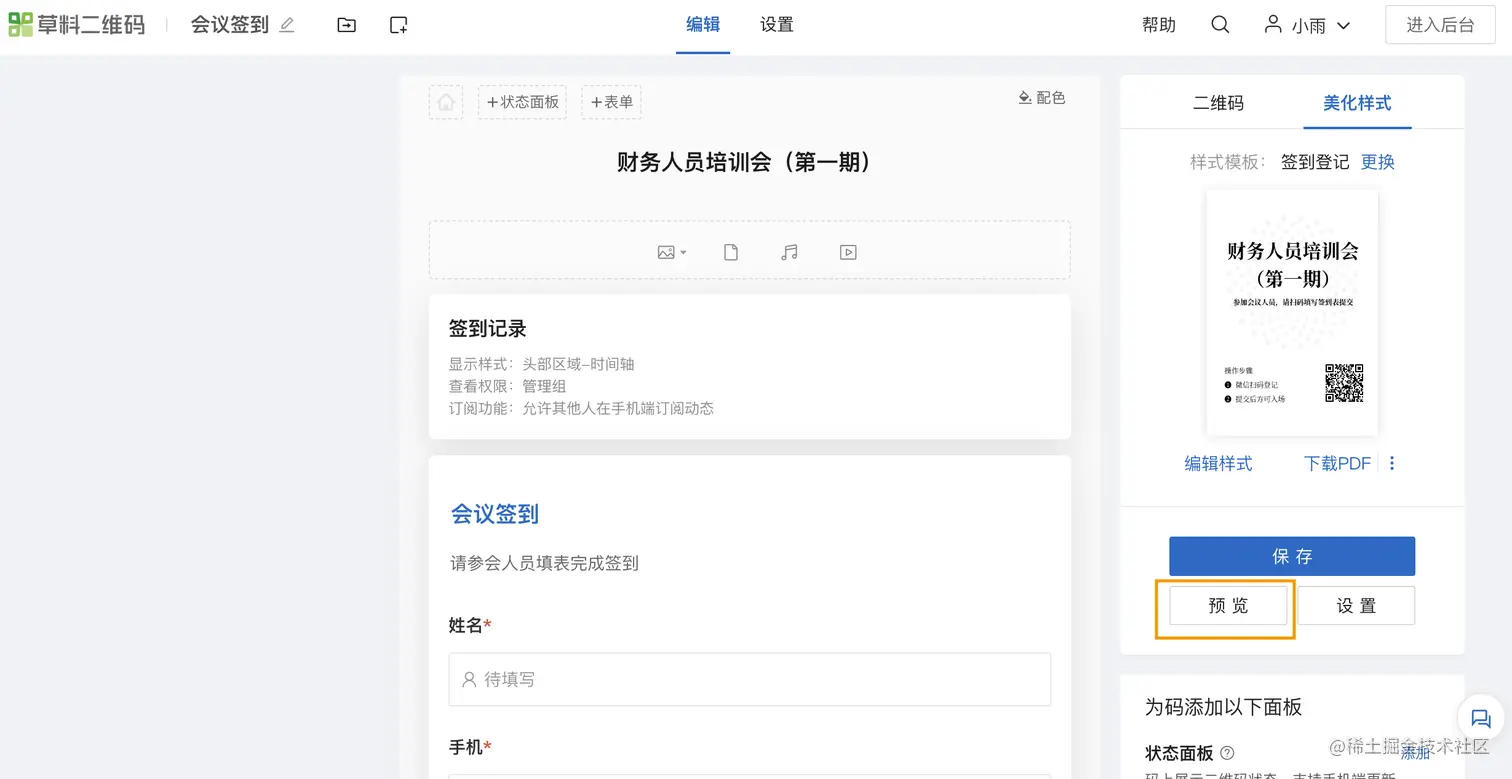Click the user avatar icon

[1273, 24]
